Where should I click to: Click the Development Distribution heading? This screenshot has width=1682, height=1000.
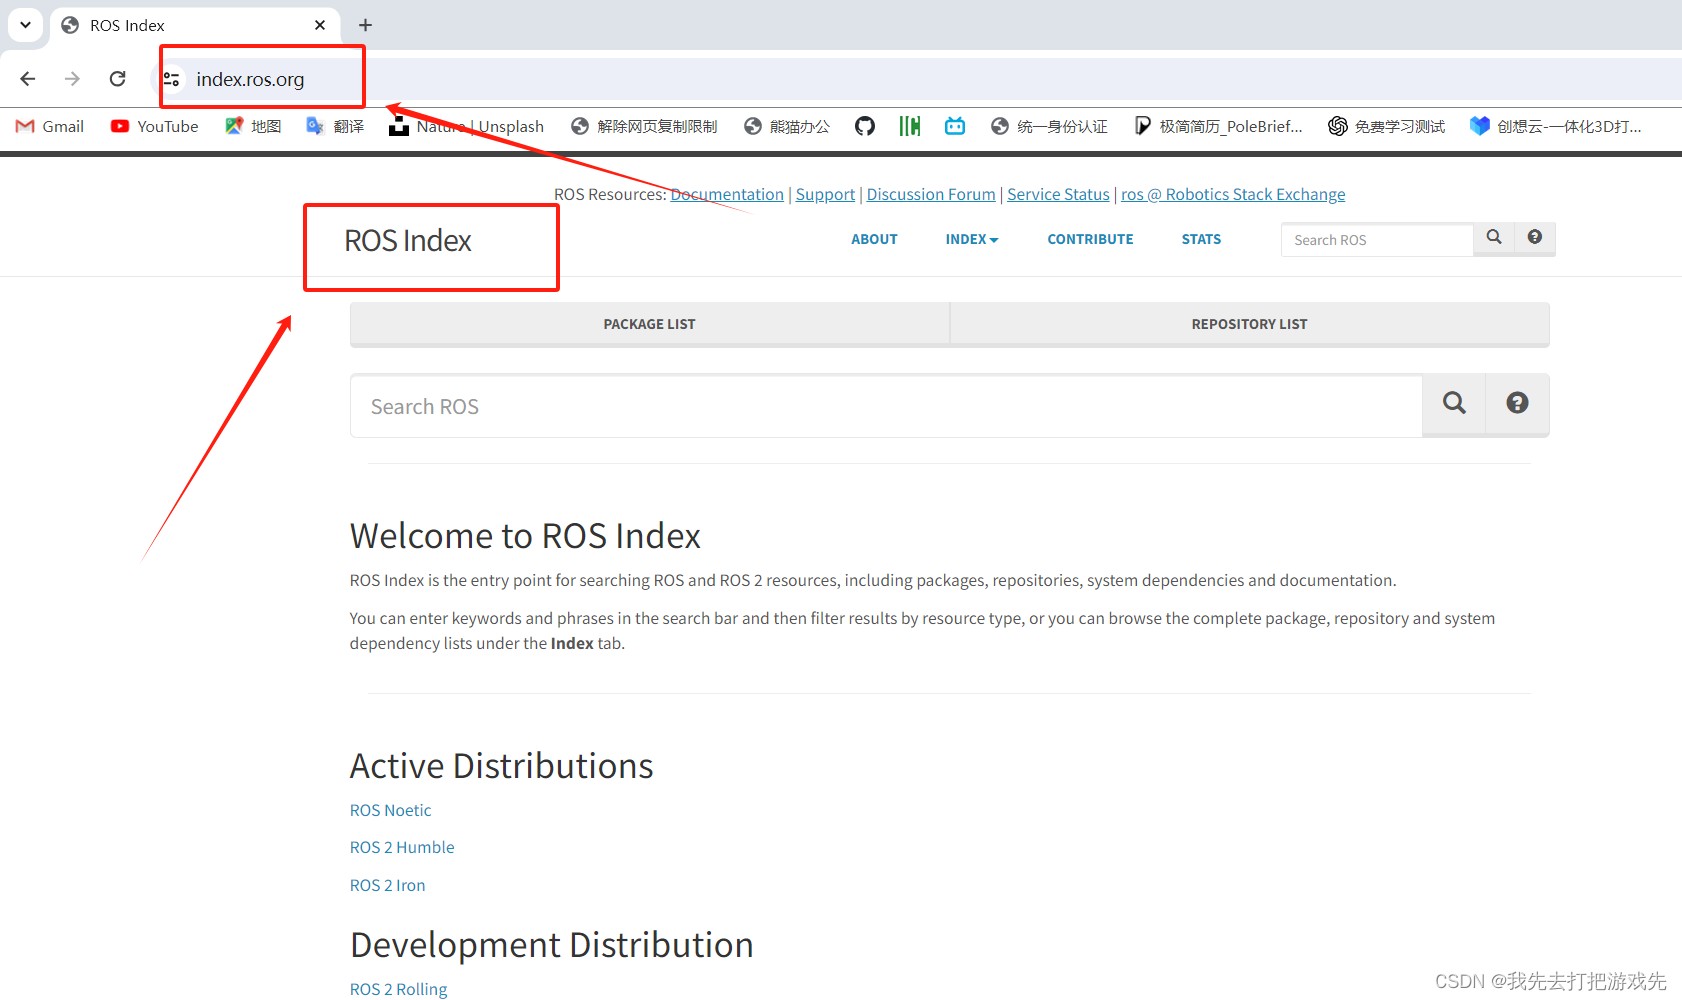click(x=552, y=945)
